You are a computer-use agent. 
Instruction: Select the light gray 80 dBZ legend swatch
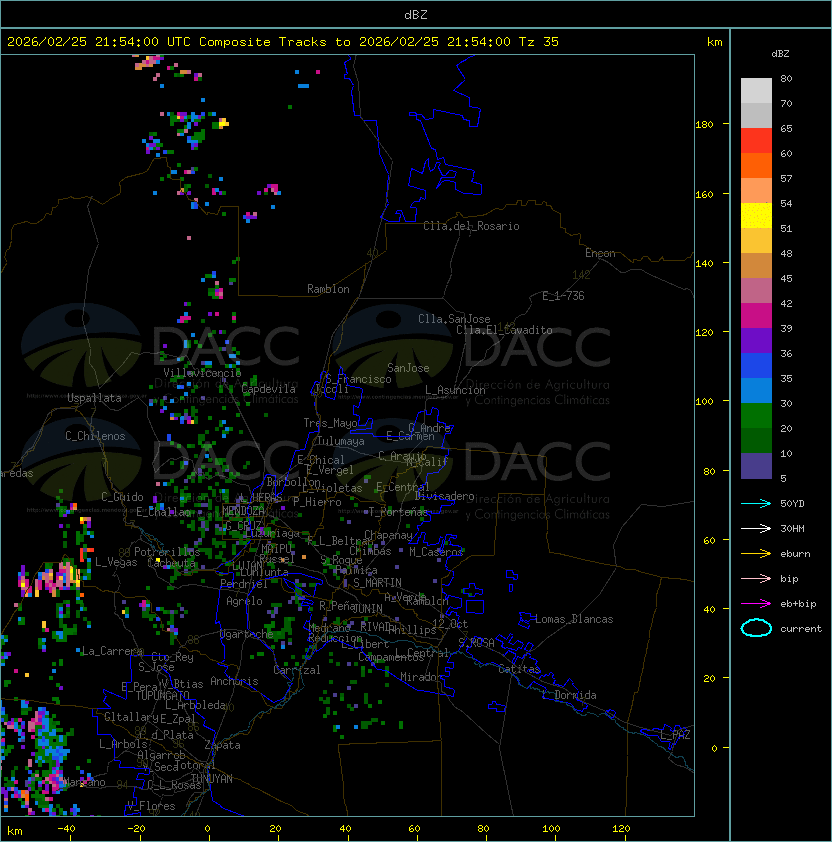(756, 91)
